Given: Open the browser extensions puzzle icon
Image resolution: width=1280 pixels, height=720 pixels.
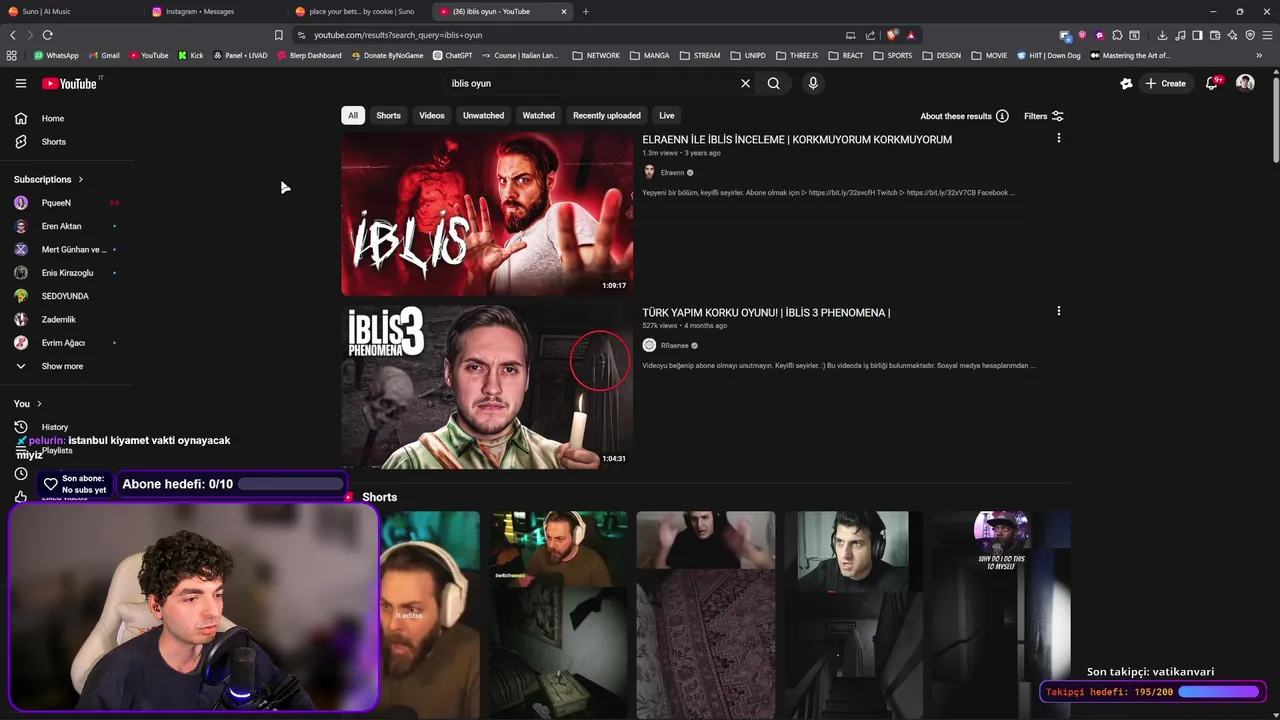Looking at the screenshot, I should [1117, 35].
